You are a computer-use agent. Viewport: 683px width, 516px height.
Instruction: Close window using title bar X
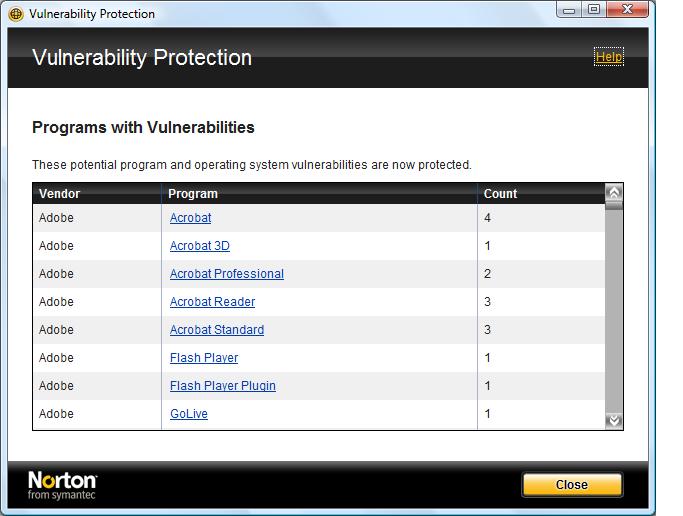627,10
